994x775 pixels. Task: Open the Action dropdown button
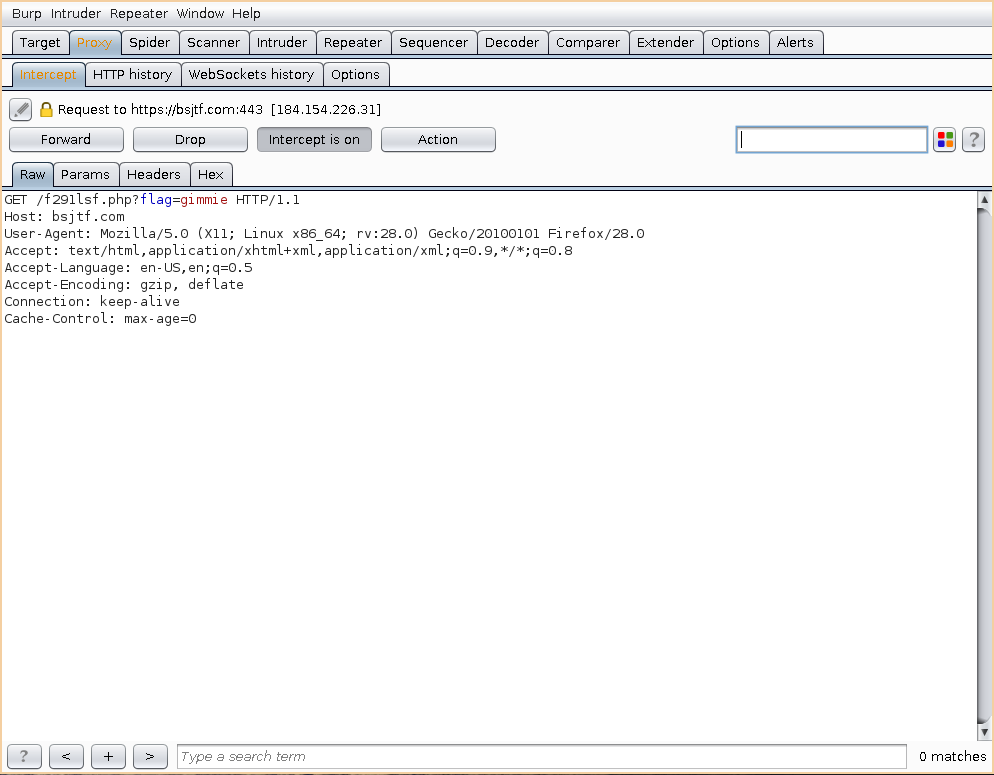coord(438,139)
